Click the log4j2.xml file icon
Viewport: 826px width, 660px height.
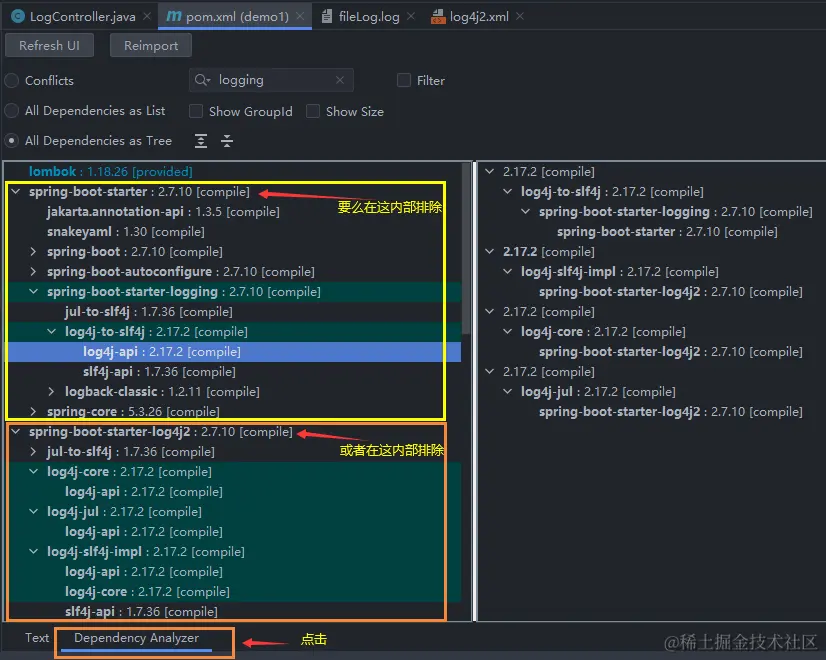438,17
